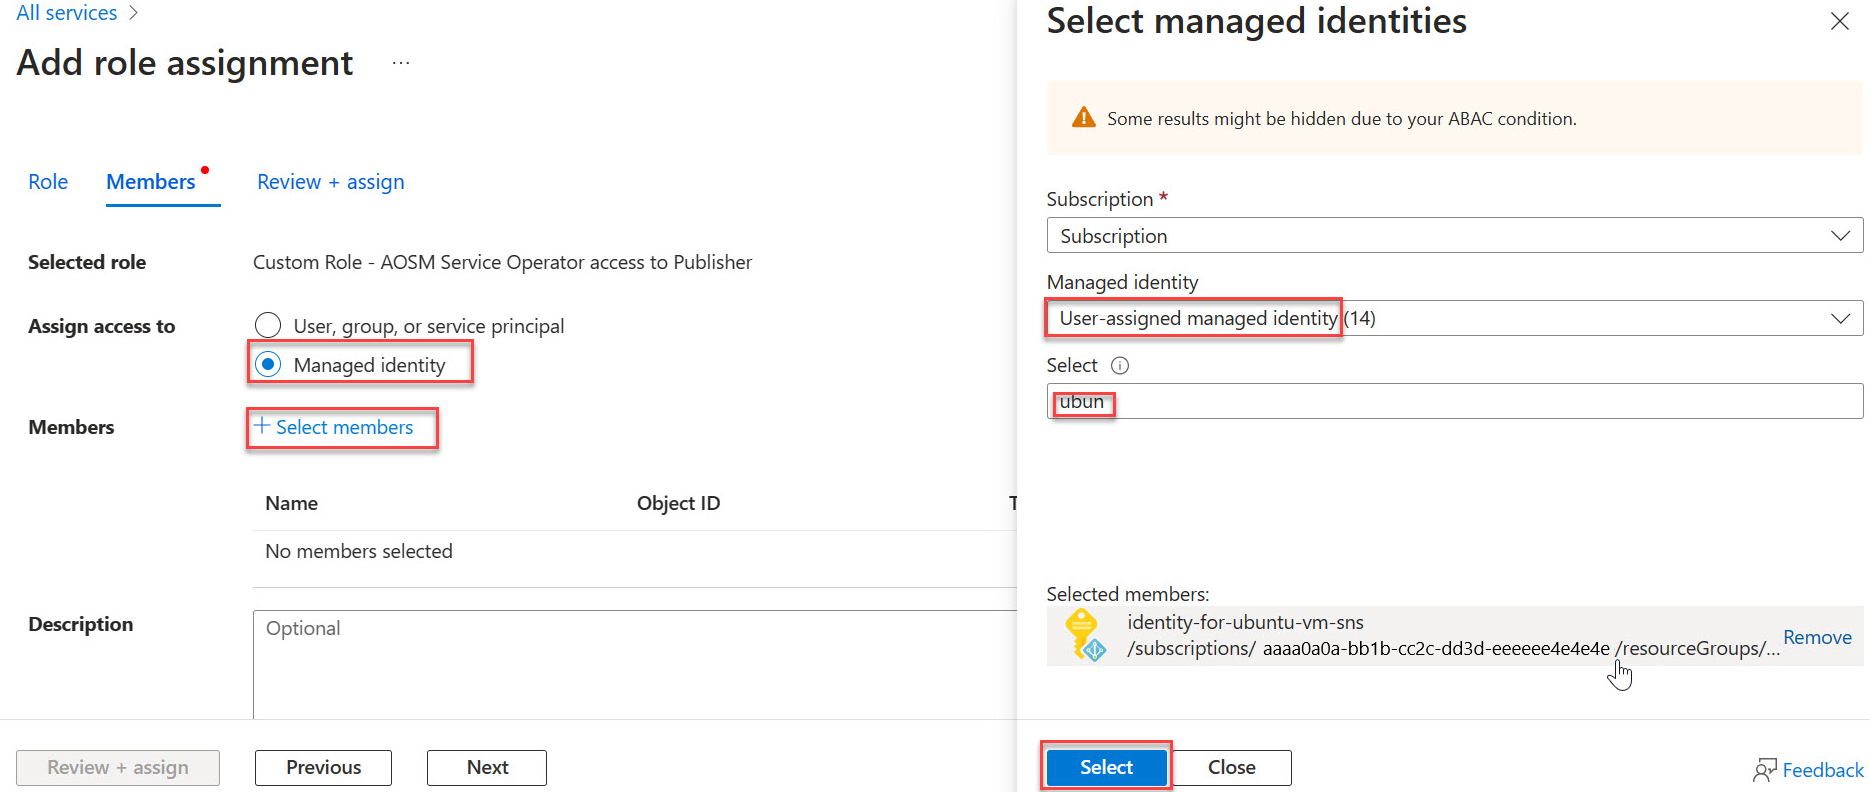Open the ellipsis menu by Add role assignment
The height and width of the screenshot is (792, 1870).
pos(401,63)
